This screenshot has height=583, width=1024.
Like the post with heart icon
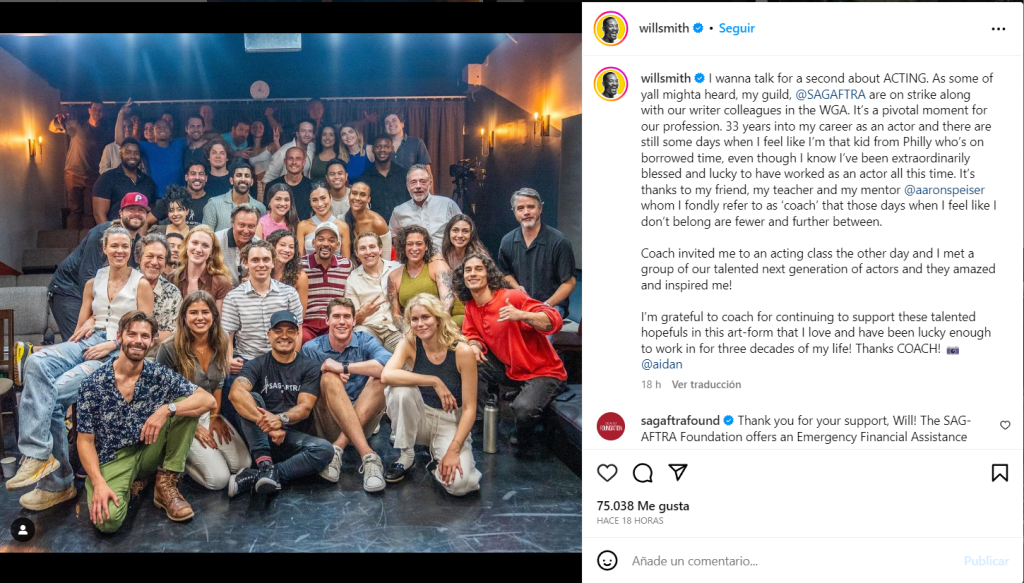pos(607,473)
